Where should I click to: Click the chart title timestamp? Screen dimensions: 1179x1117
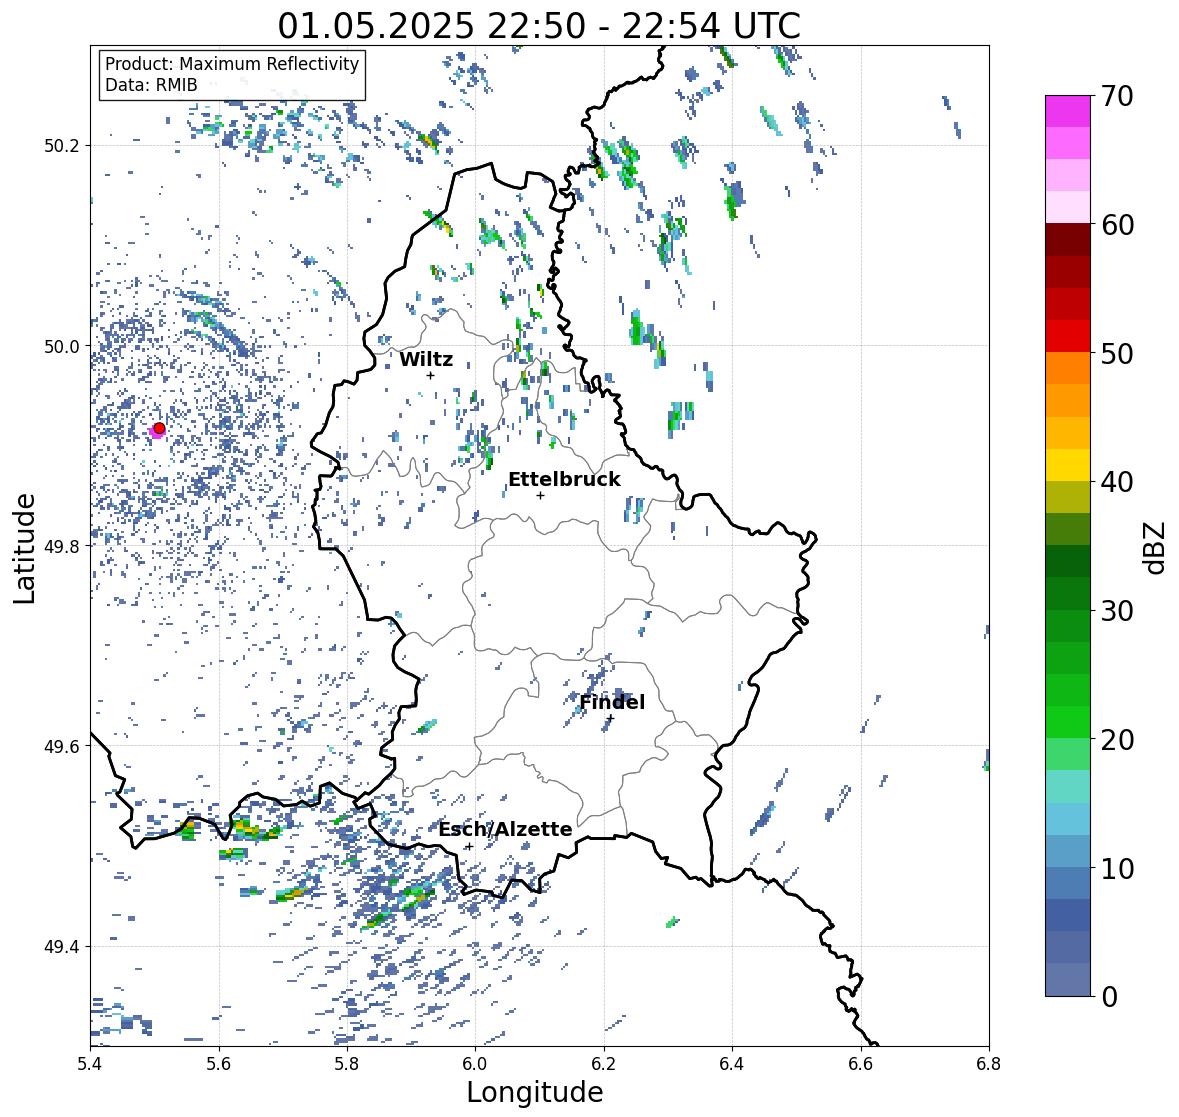(x=539, y=26)
